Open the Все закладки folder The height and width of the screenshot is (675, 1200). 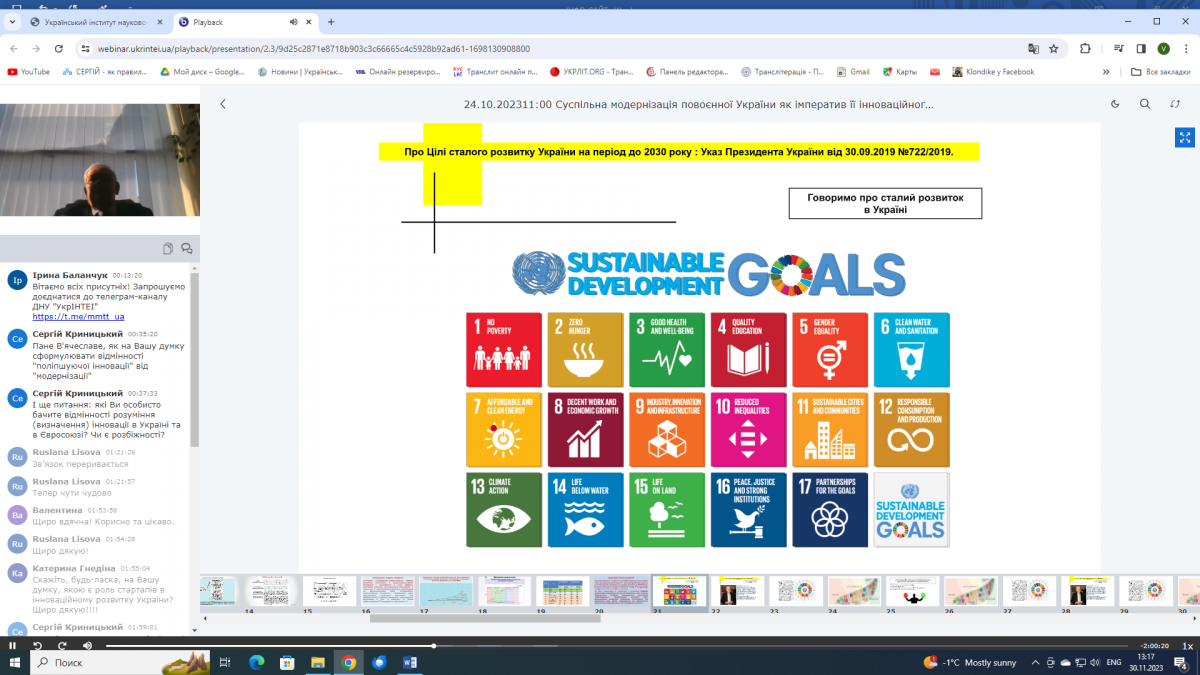(1161, 72)
